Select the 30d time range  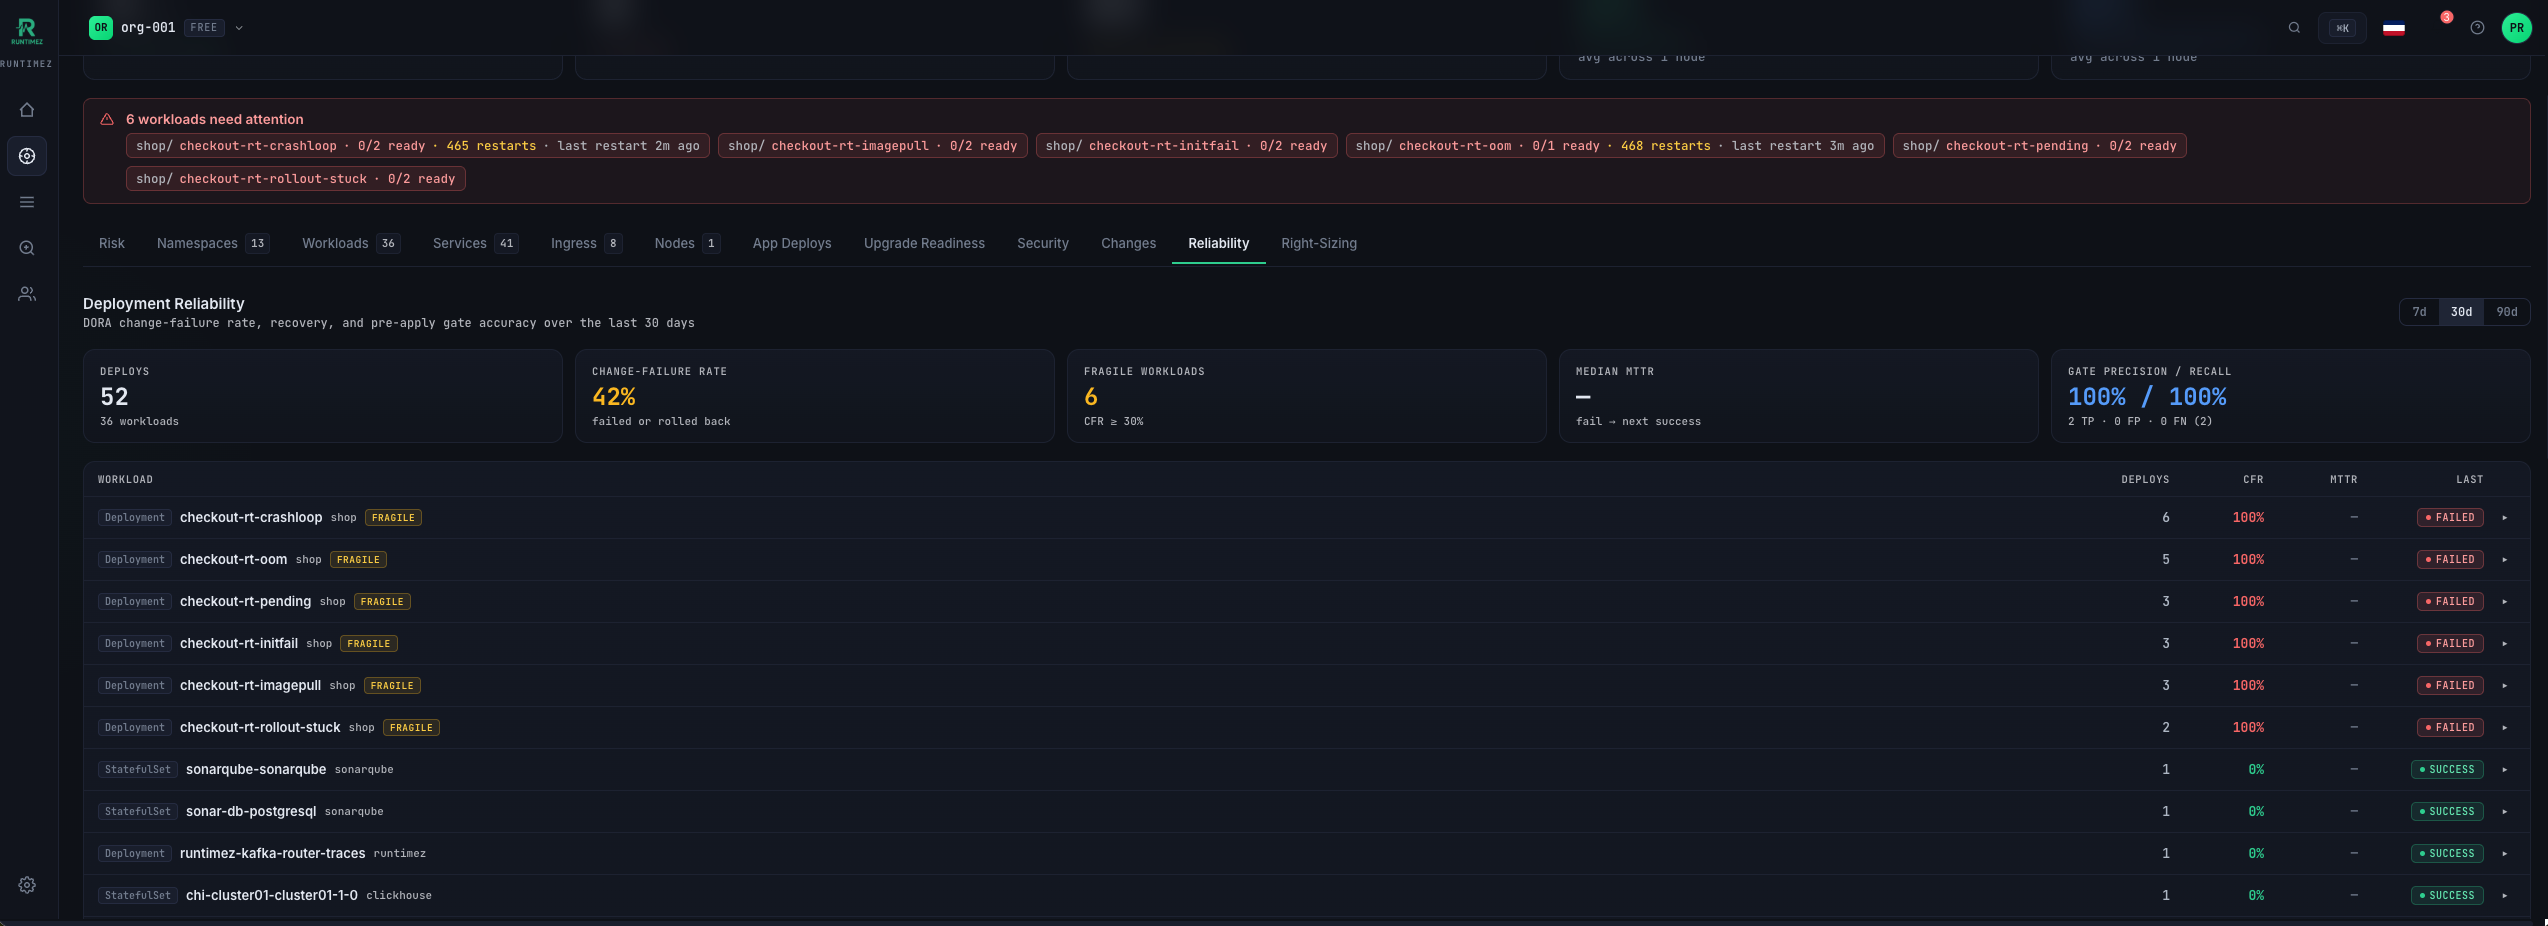click(x=2461, y=312)
